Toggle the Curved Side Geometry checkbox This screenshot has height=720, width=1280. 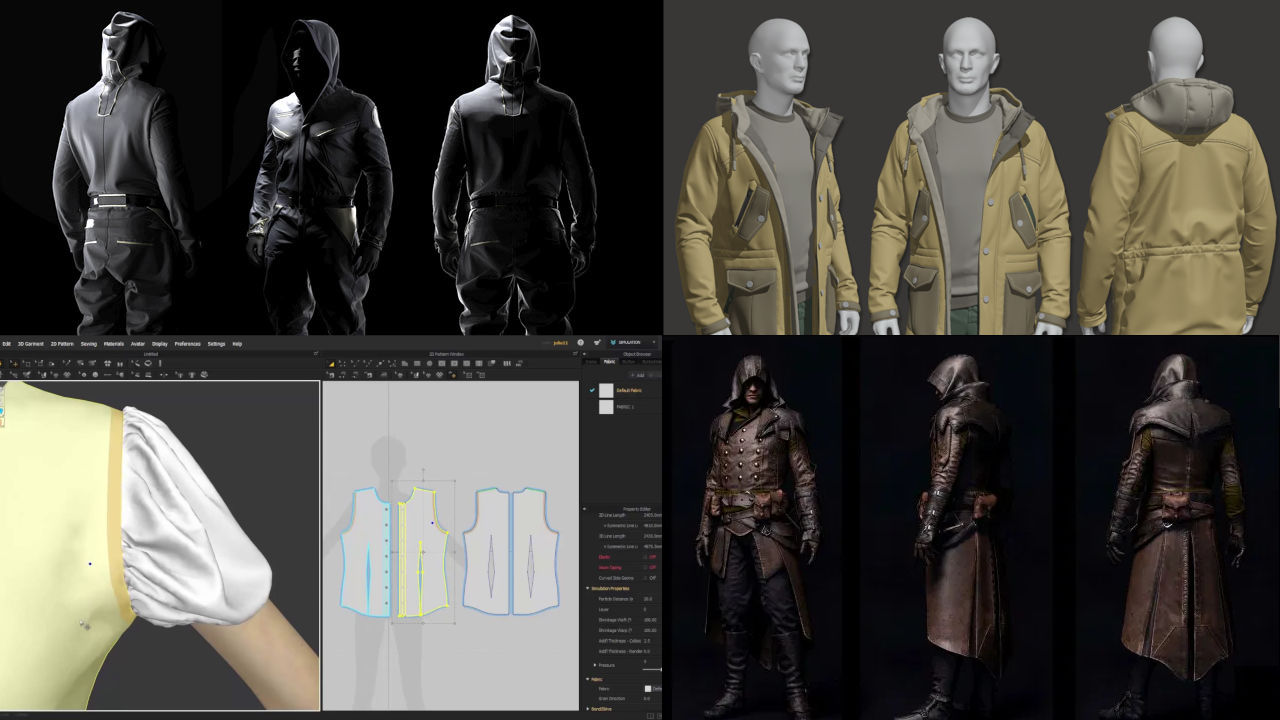pyautogui.click(x=644, y=578)
